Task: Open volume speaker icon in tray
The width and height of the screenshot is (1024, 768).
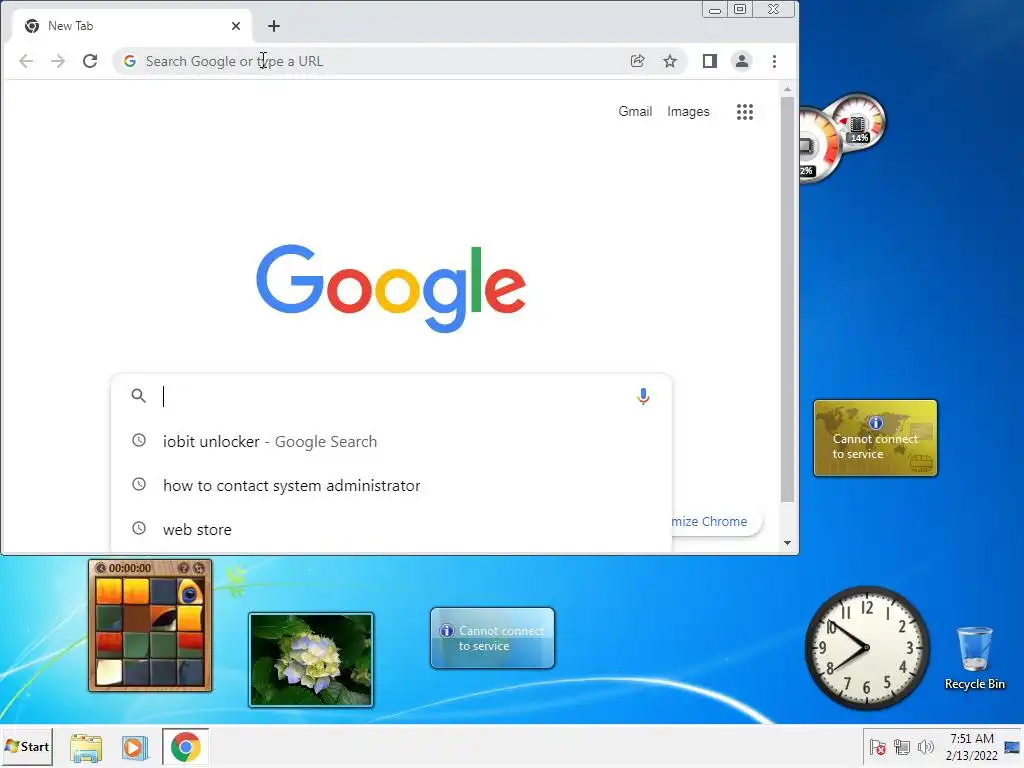Action: click(x=925, y=747)
